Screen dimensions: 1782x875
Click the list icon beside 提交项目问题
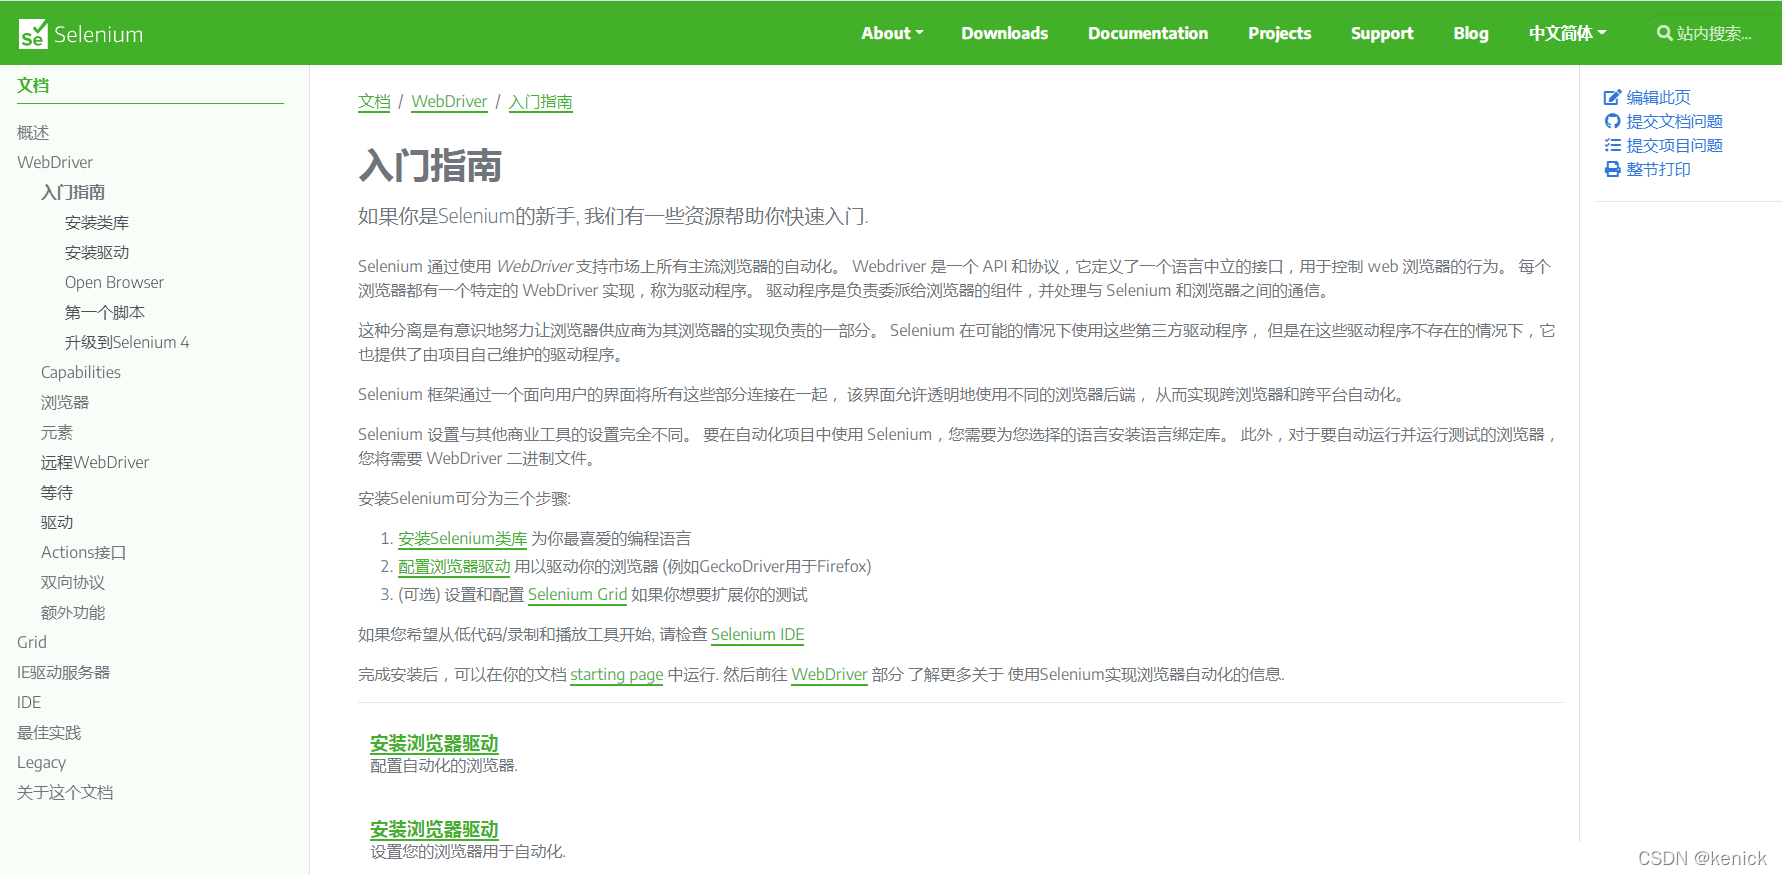[1612, 145]
